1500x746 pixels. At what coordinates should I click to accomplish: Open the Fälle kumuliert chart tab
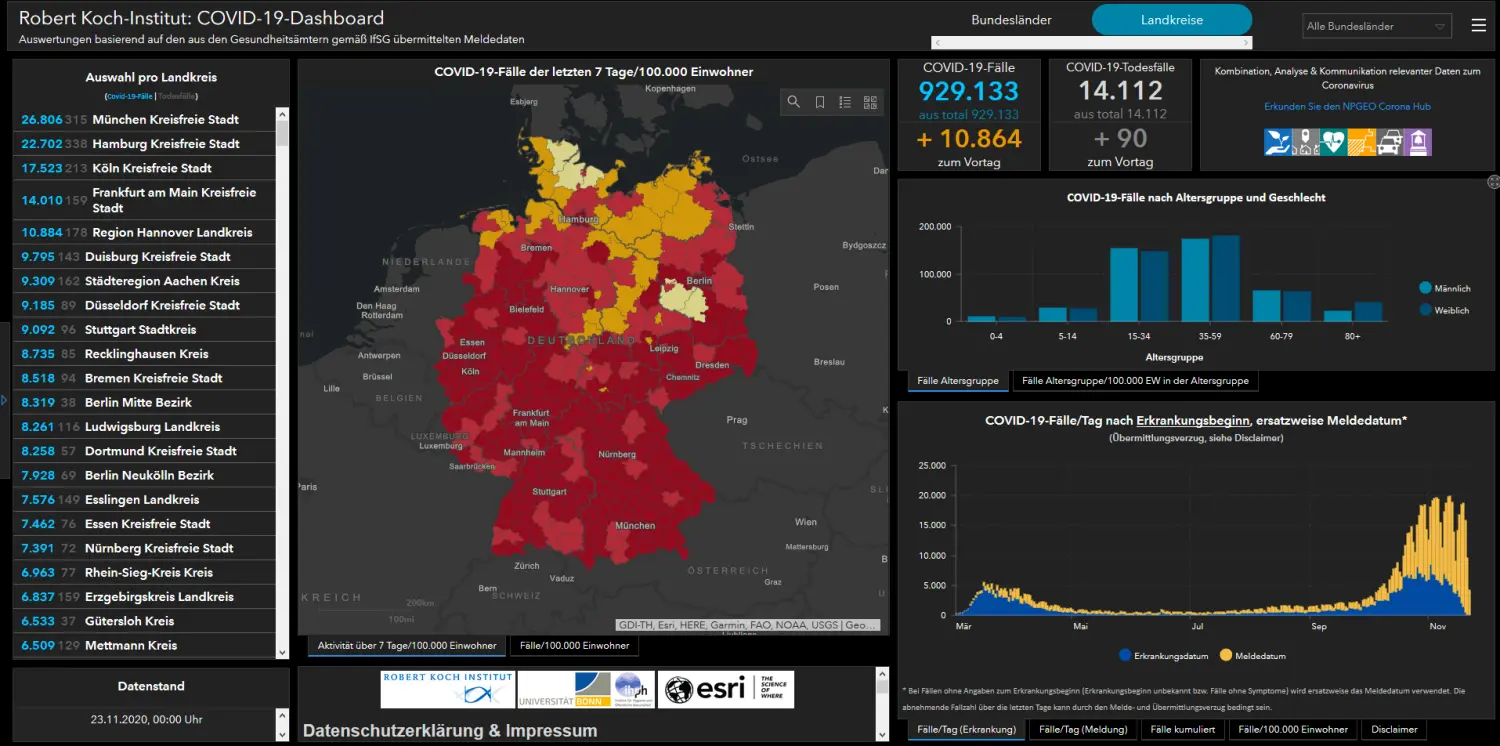point(1183,729)
